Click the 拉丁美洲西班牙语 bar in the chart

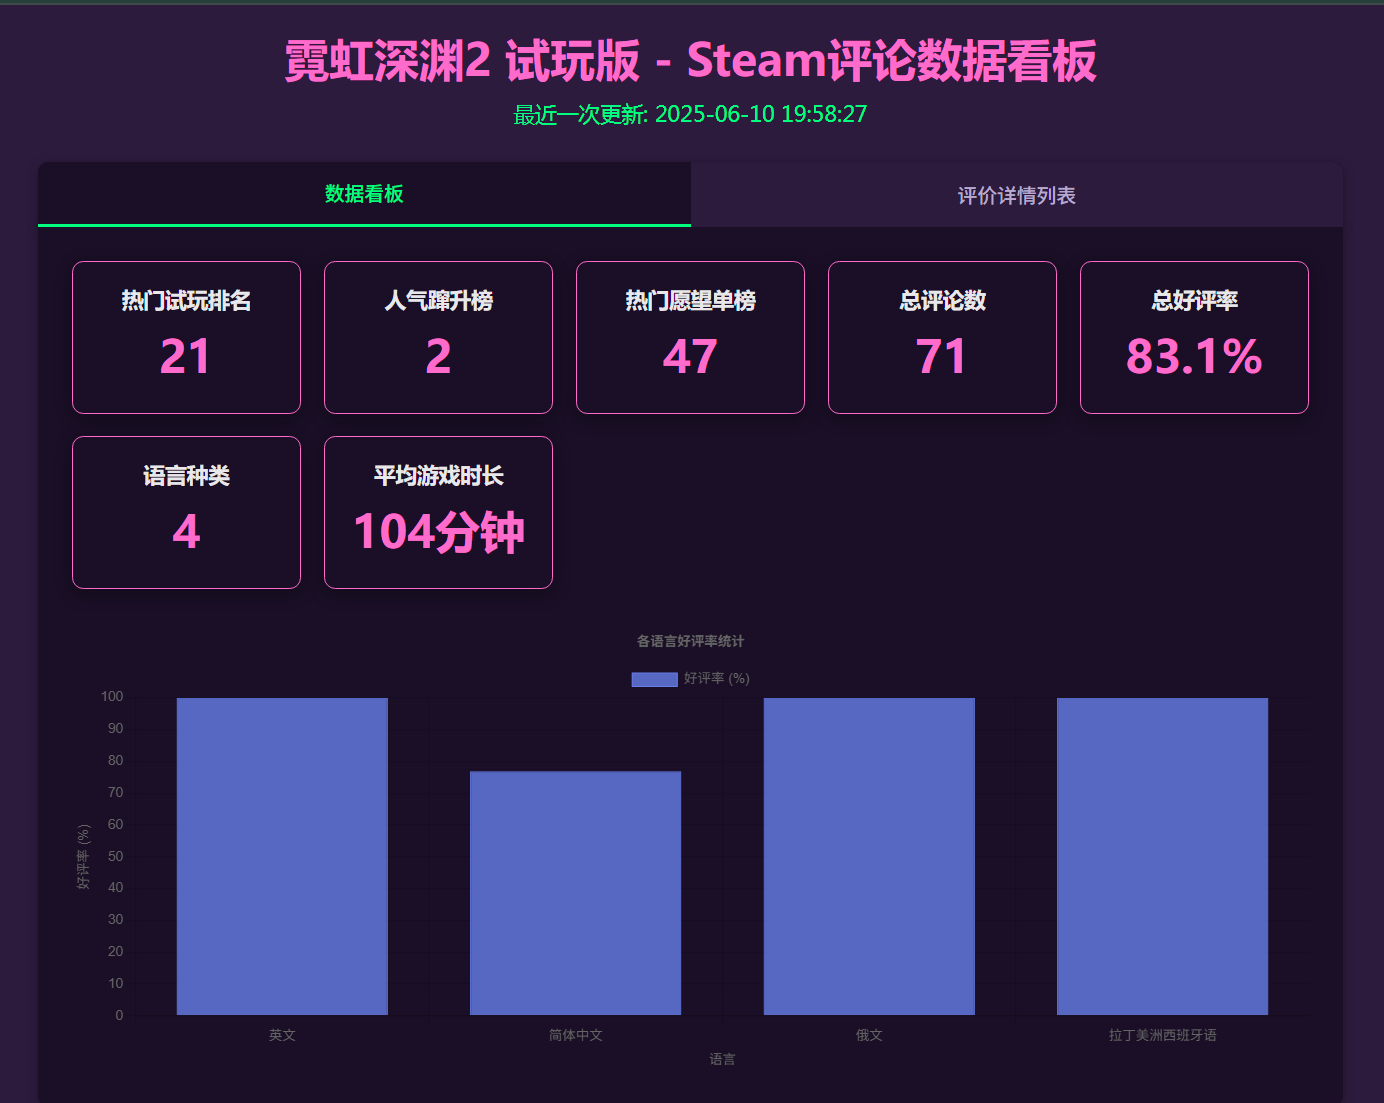[1162, 856]
